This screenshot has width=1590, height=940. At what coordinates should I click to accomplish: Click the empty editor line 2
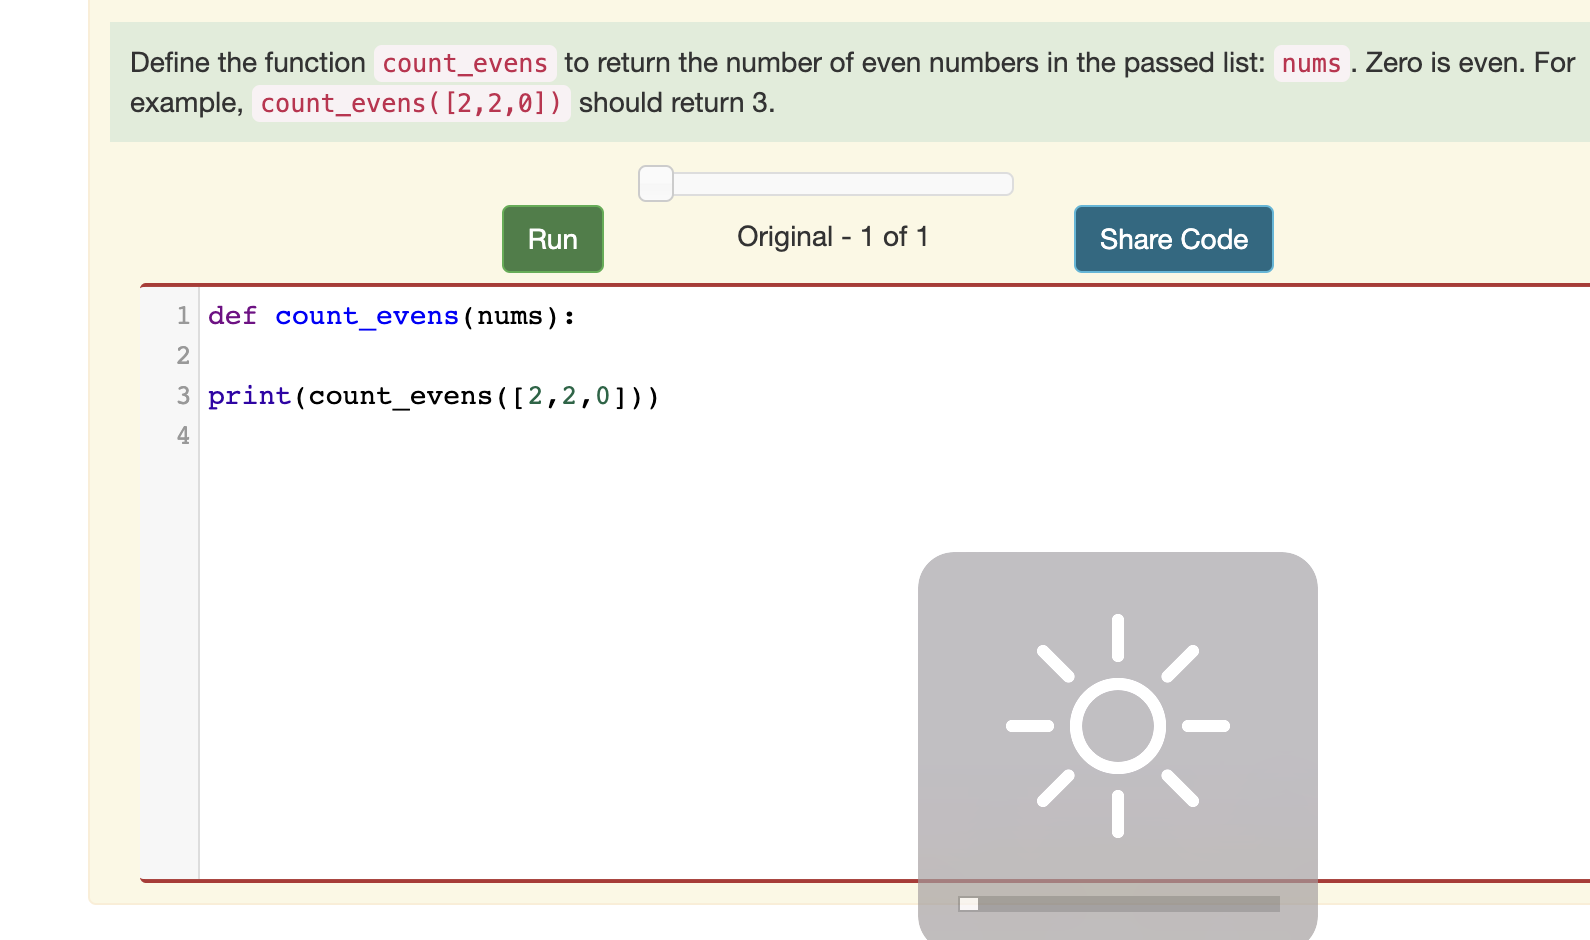tap(894, 356)
